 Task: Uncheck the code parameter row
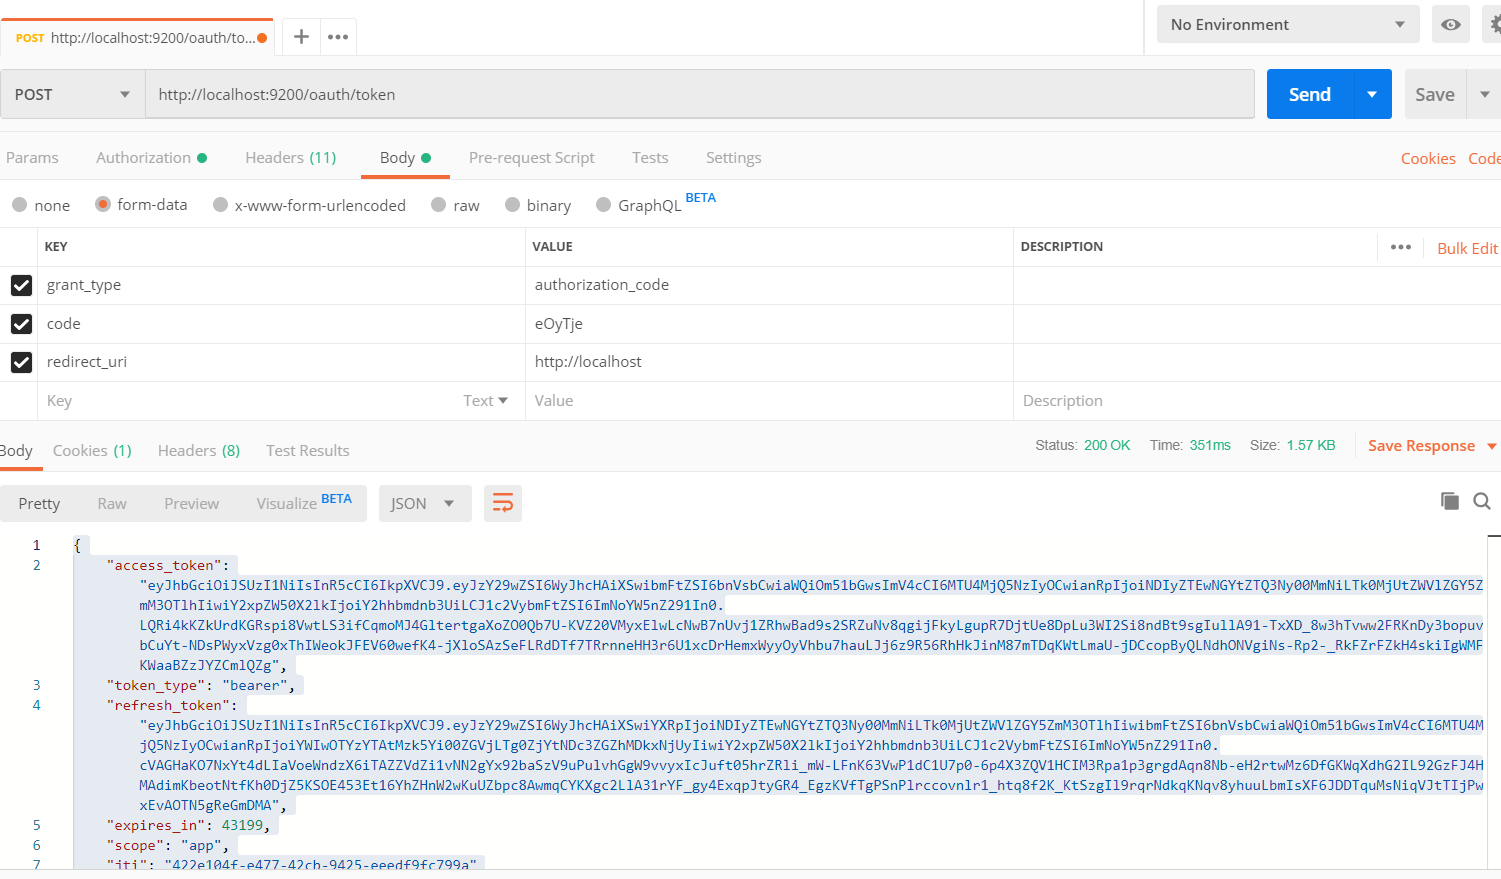(21, 323)
